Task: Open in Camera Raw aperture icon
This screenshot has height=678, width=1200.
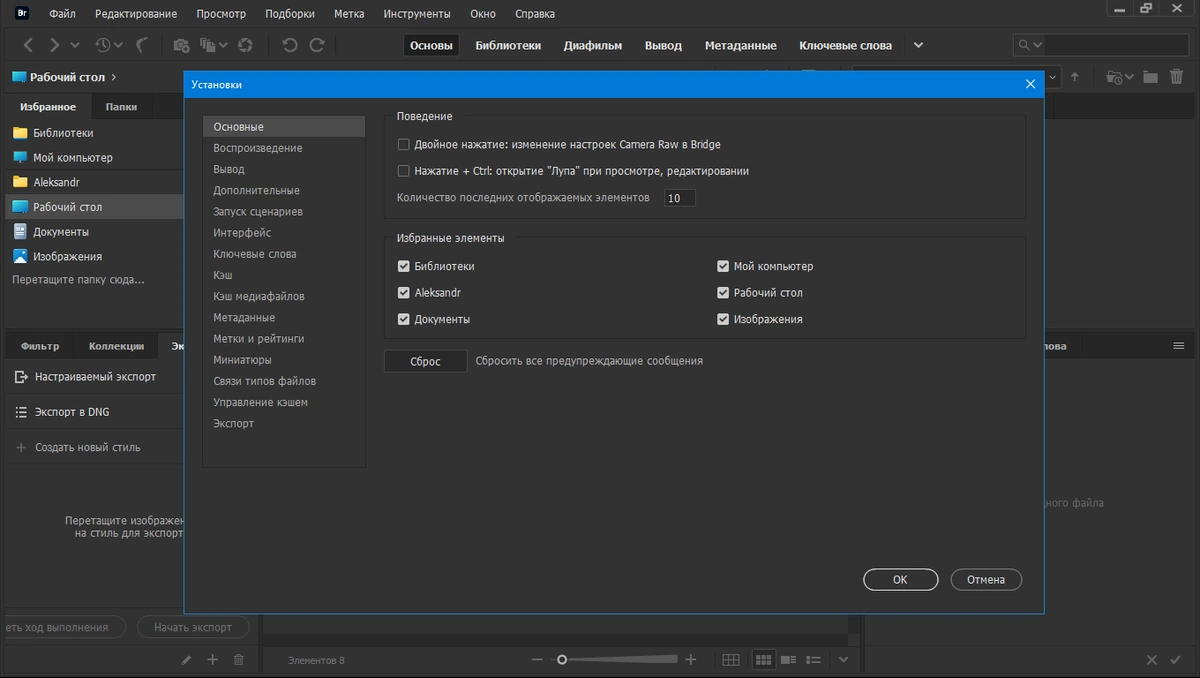Action: click(245, 45)
